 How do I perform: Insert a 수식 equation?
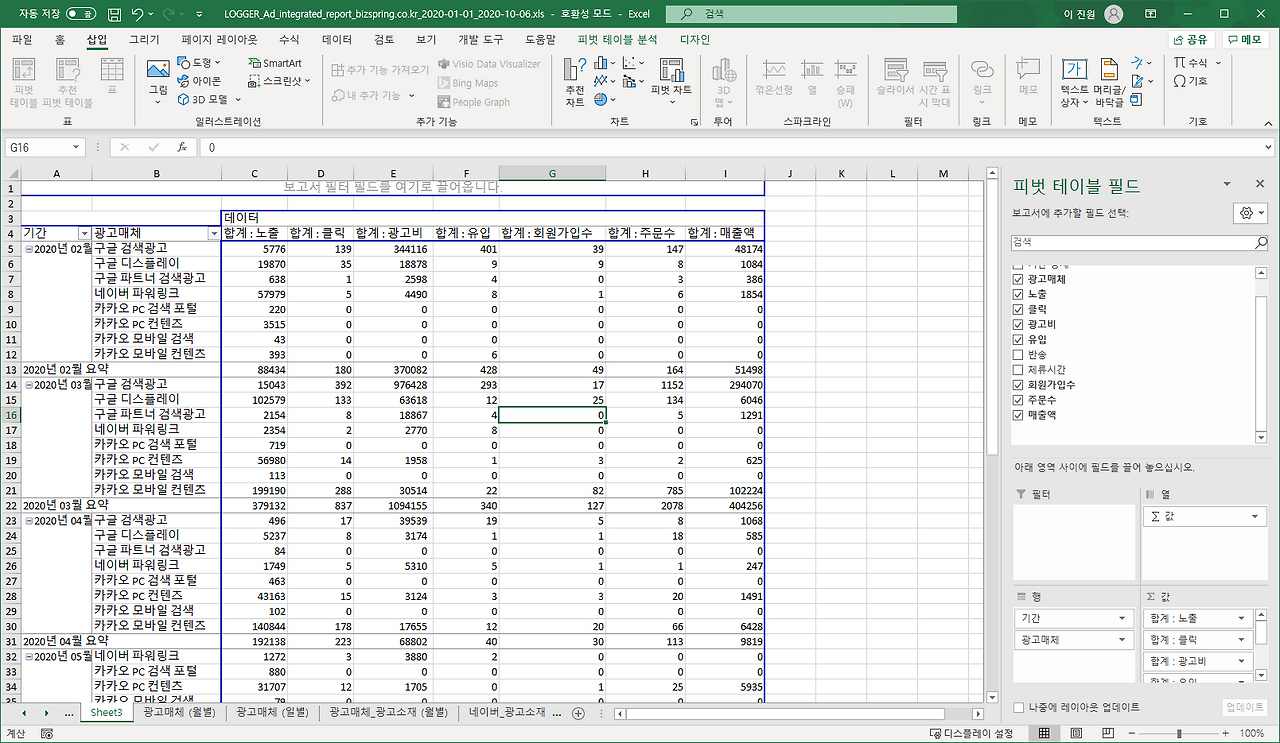tap(1196, 63)
